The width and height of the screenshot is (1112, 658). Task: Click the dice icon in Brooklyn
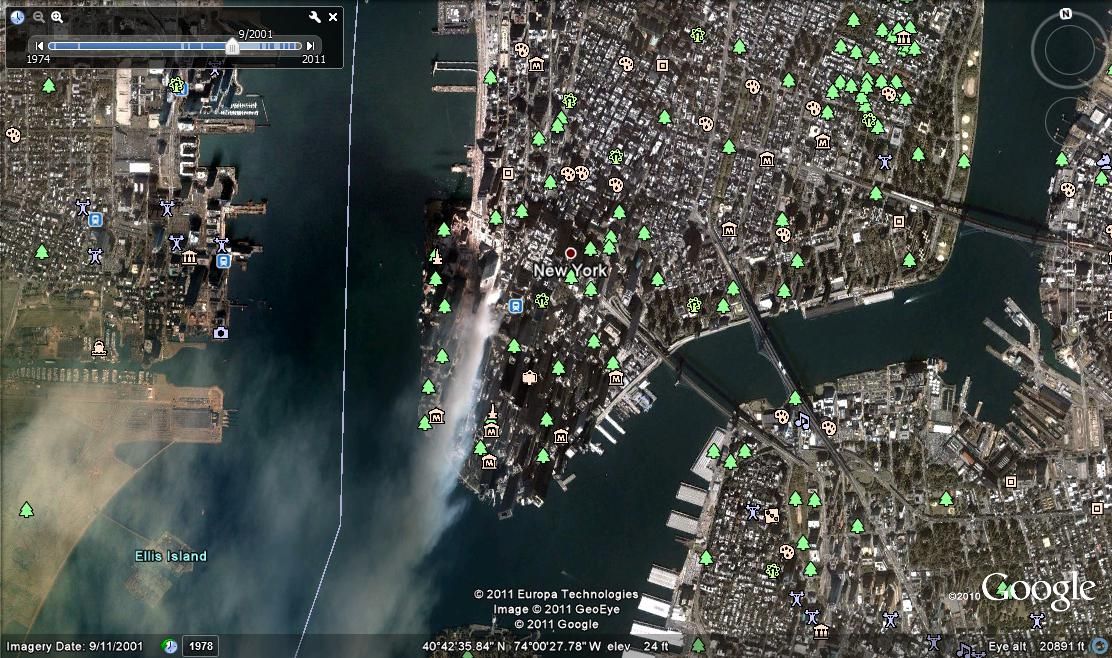pos(772,516)
